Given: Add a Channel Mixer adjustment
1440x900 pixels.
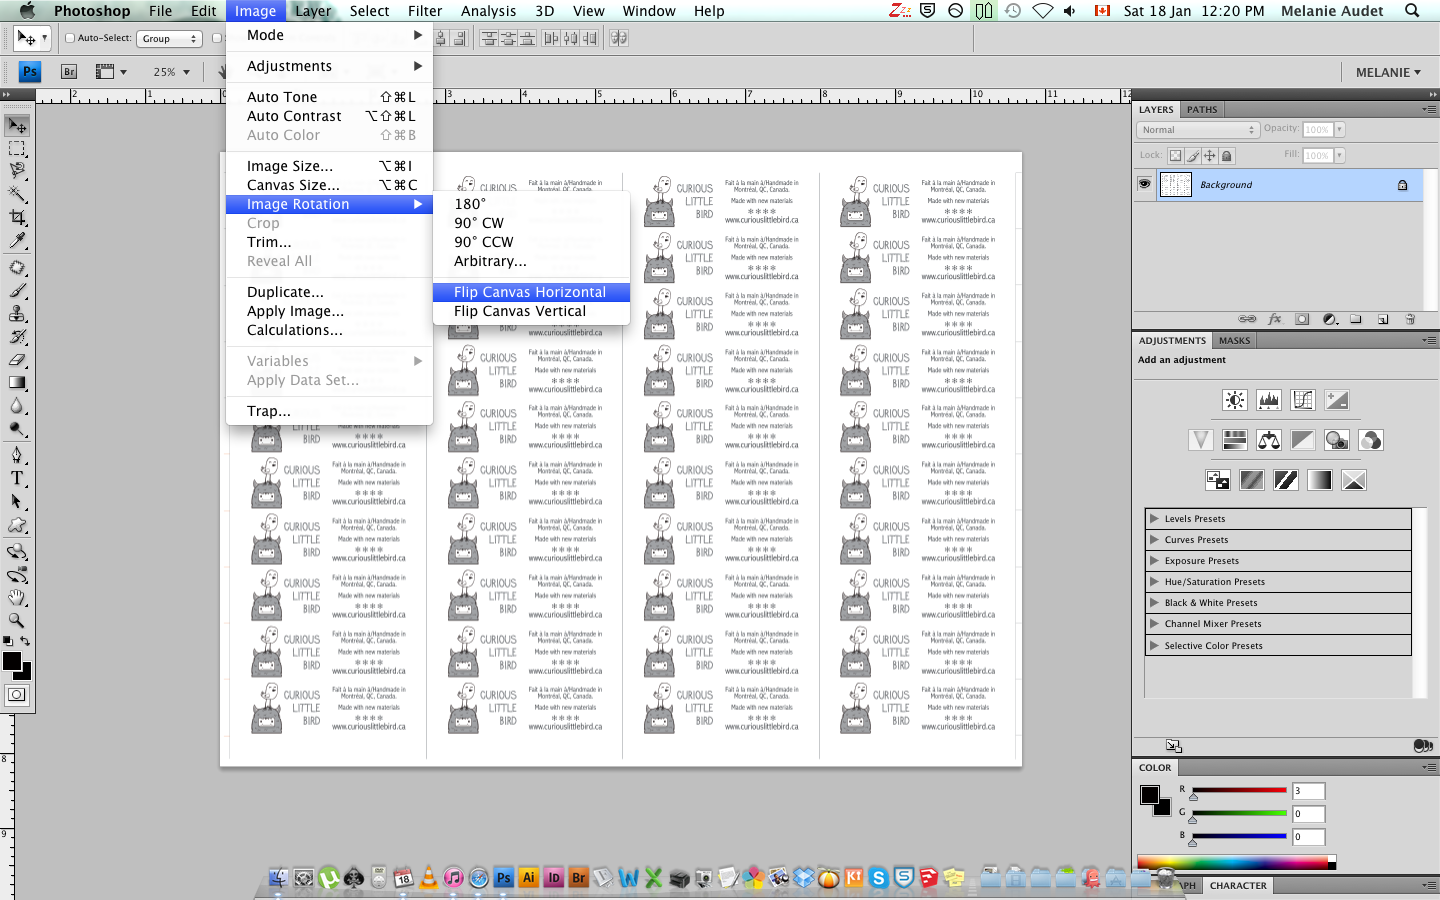Looking at the screenshot, I should coord(1371,440).
